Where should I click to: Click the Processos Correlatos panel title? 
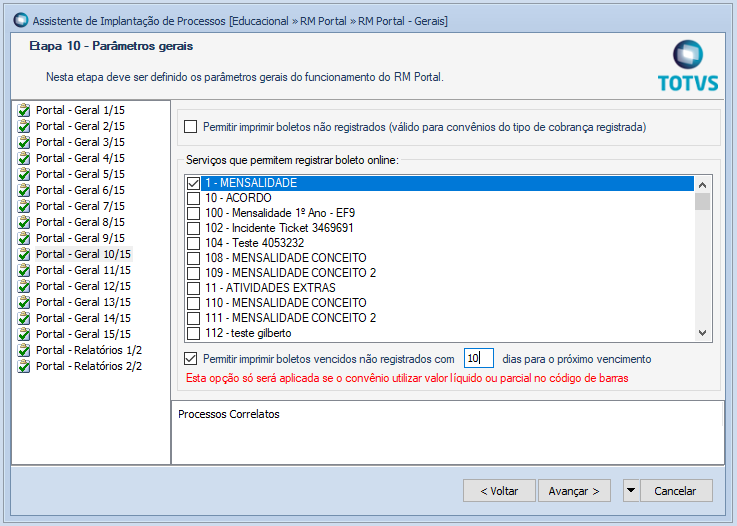[229, 414]
